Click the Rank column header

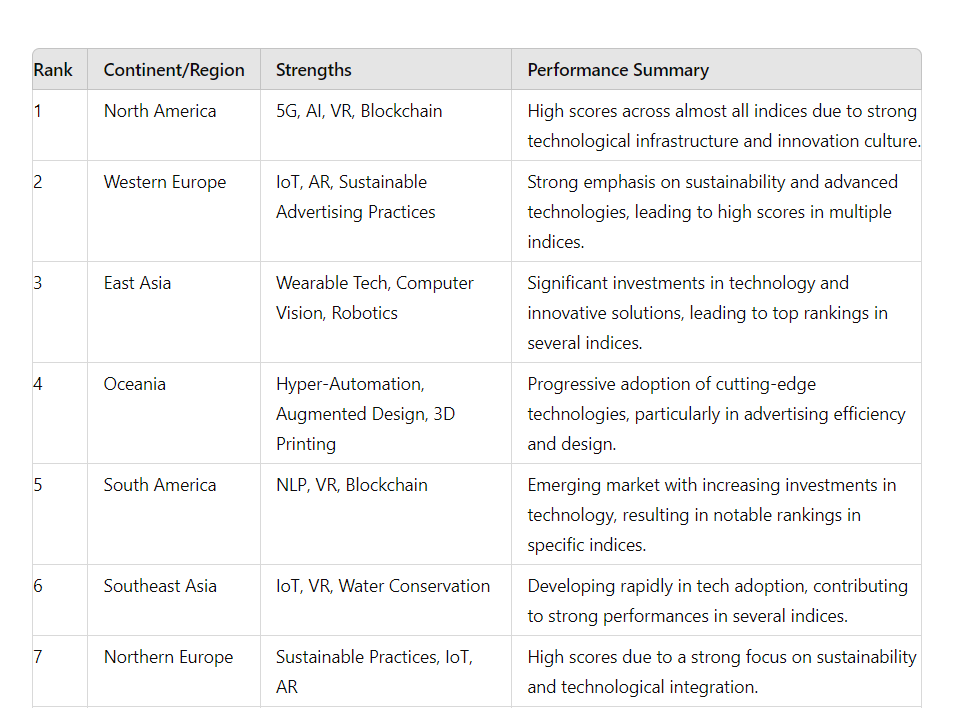pos(60,70)
